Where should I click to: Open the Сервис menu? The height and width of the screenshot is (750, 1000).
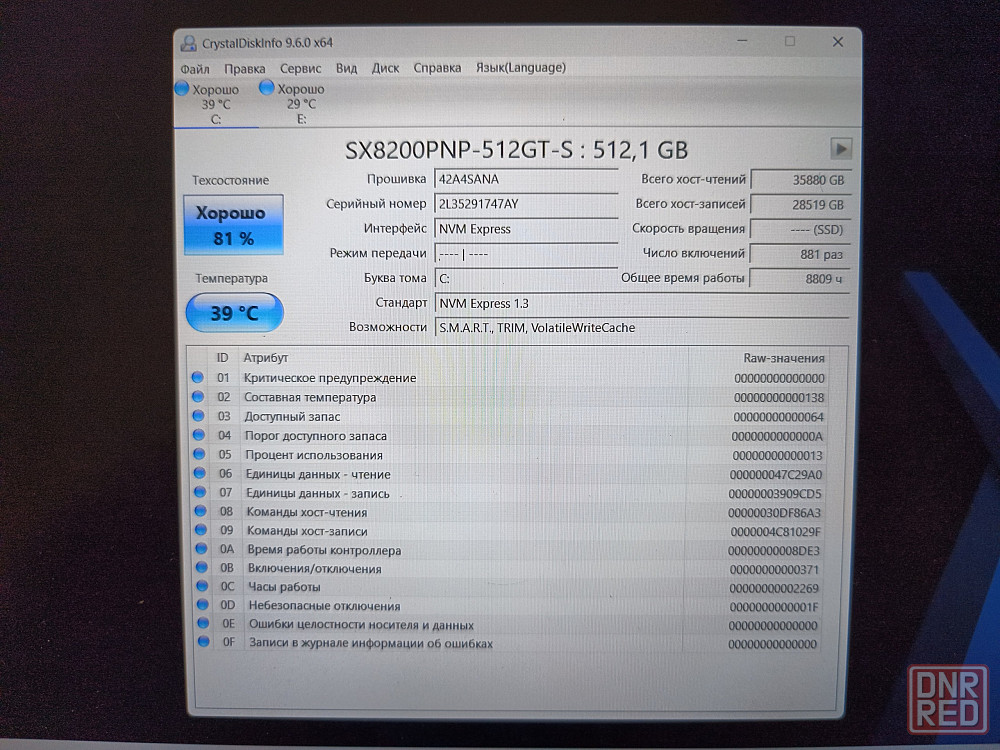coord(300,68)
